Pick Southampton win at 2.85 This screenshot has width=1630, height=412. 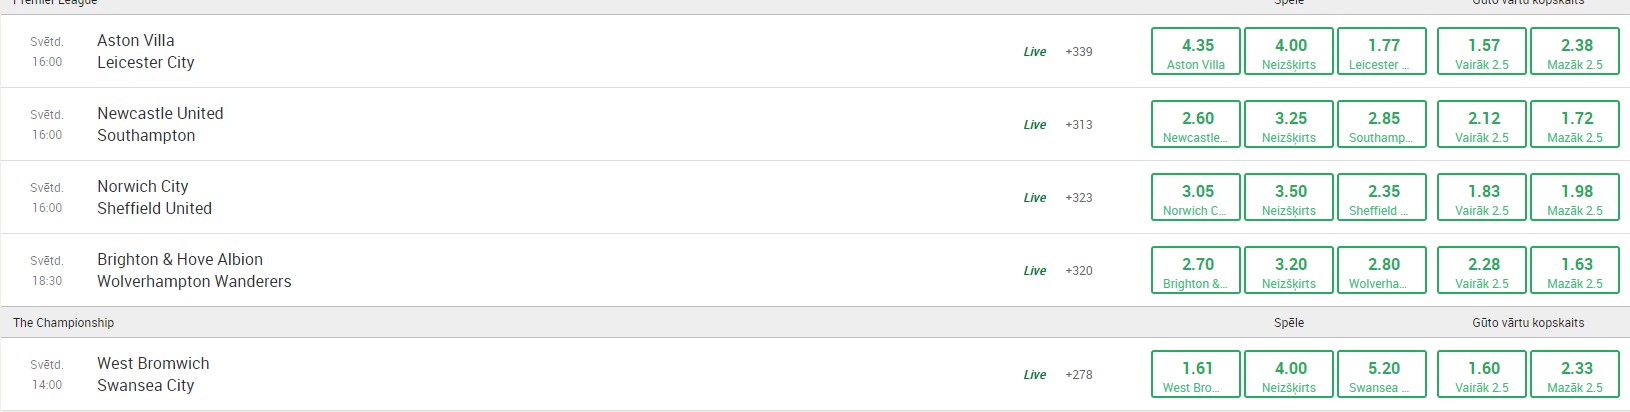tap(1383, 124)
